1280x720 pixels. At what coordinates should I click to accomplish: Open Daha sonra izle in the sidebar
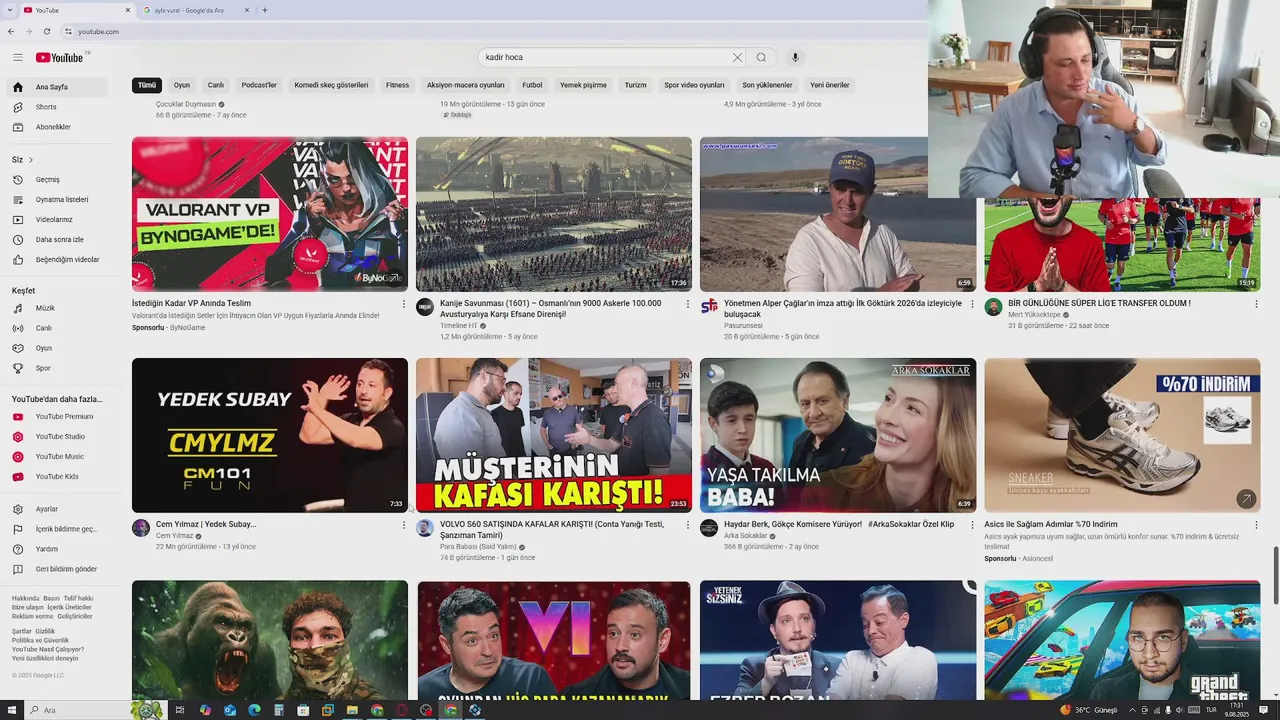coord(62,240)
